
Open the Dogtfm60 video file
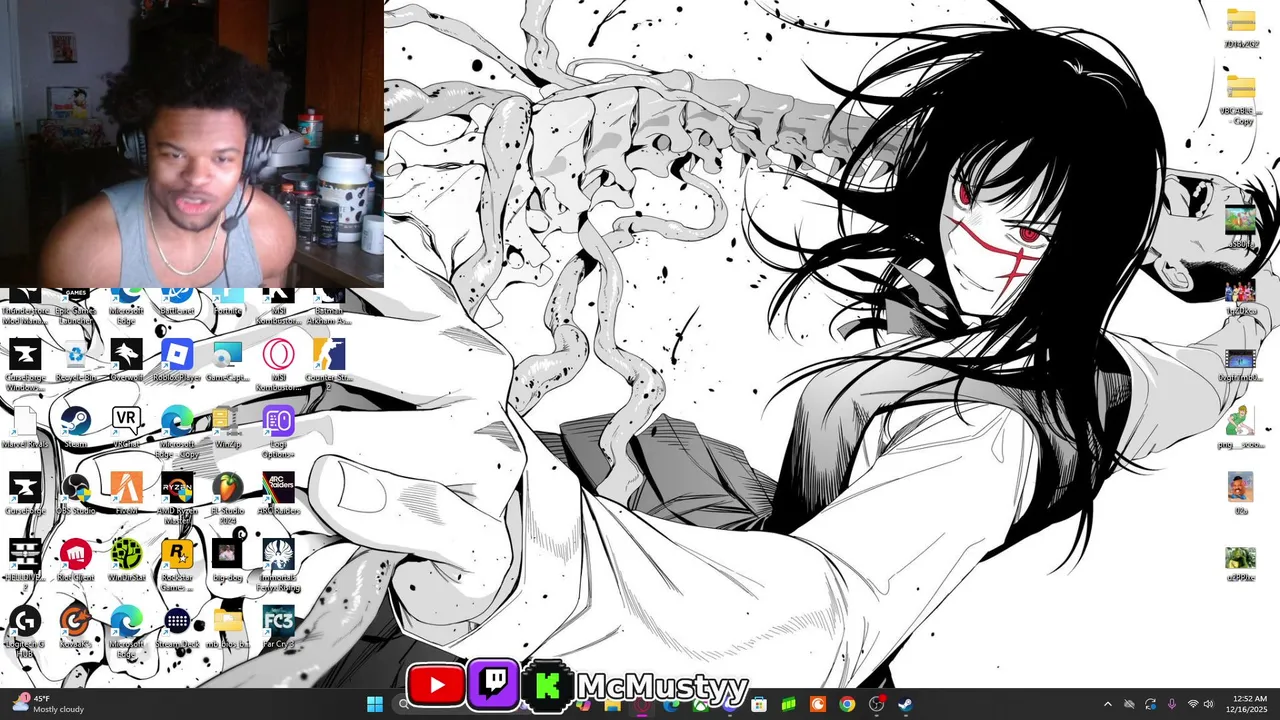1240,365
